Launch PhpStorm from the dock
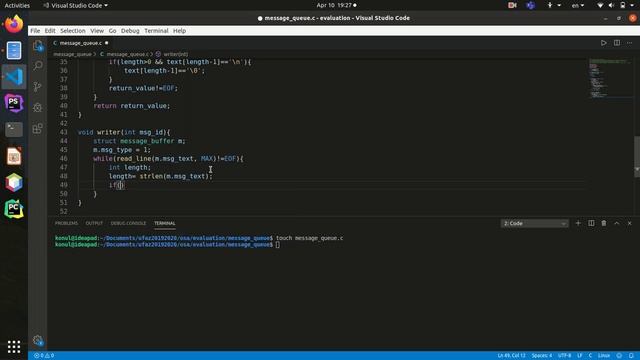The width and height of the screenshot is (640, 360). [x=14, y=103]
